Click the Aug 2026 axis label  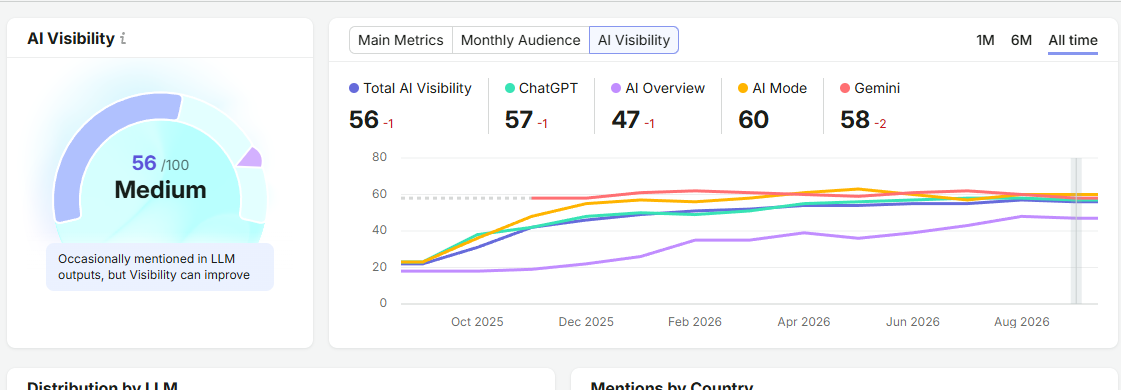(1022, 322)
